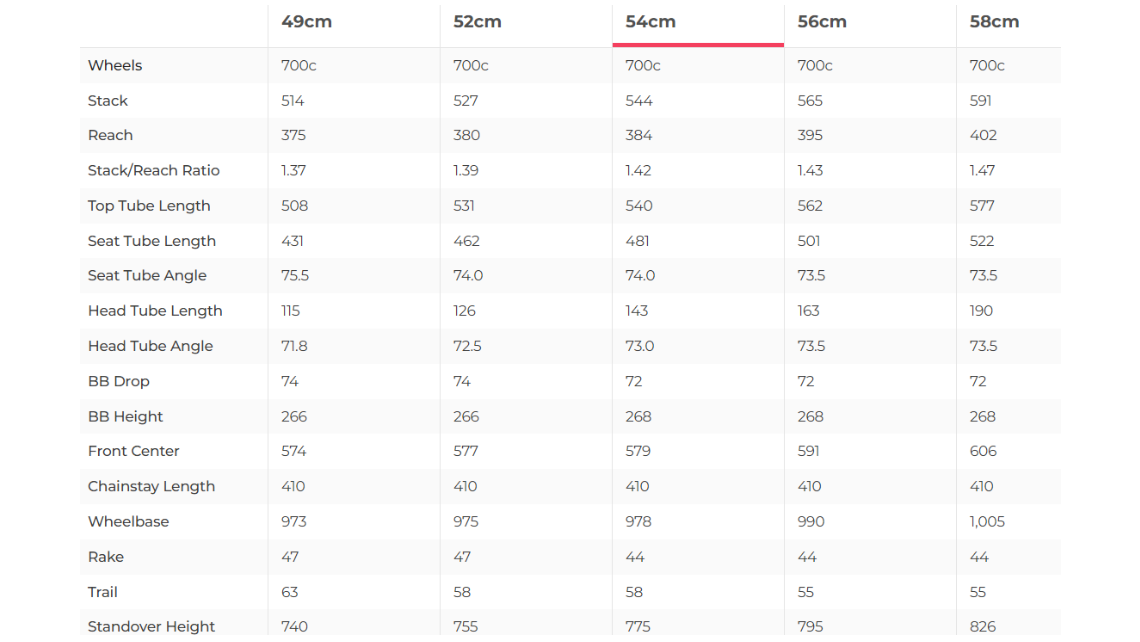Image resolution: width=1140 pixels, height=642 pixels.
Task: Click the 75.5 seat tube angle value
Action: 294,276
